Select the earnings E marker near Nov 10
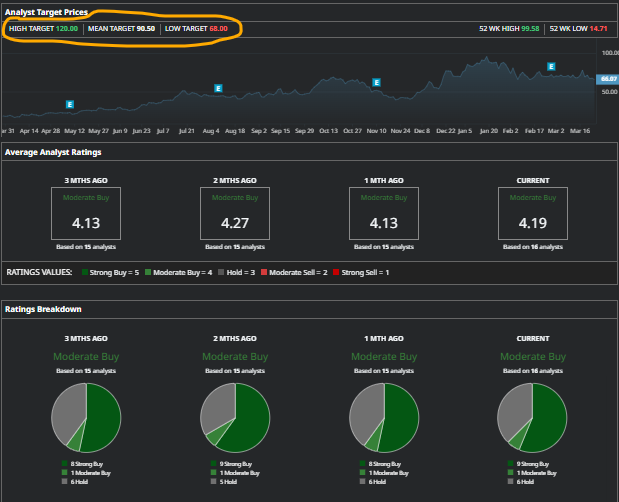Screen dimensions: 619x502 click(376, 83)
